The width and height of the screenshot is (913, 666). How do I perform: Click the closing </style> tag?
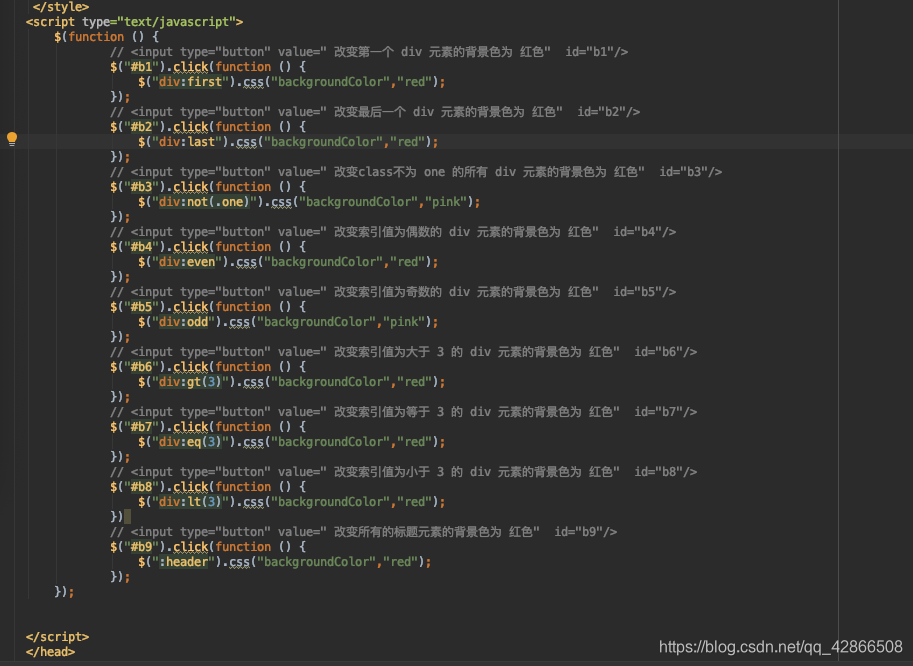(61, 7)
